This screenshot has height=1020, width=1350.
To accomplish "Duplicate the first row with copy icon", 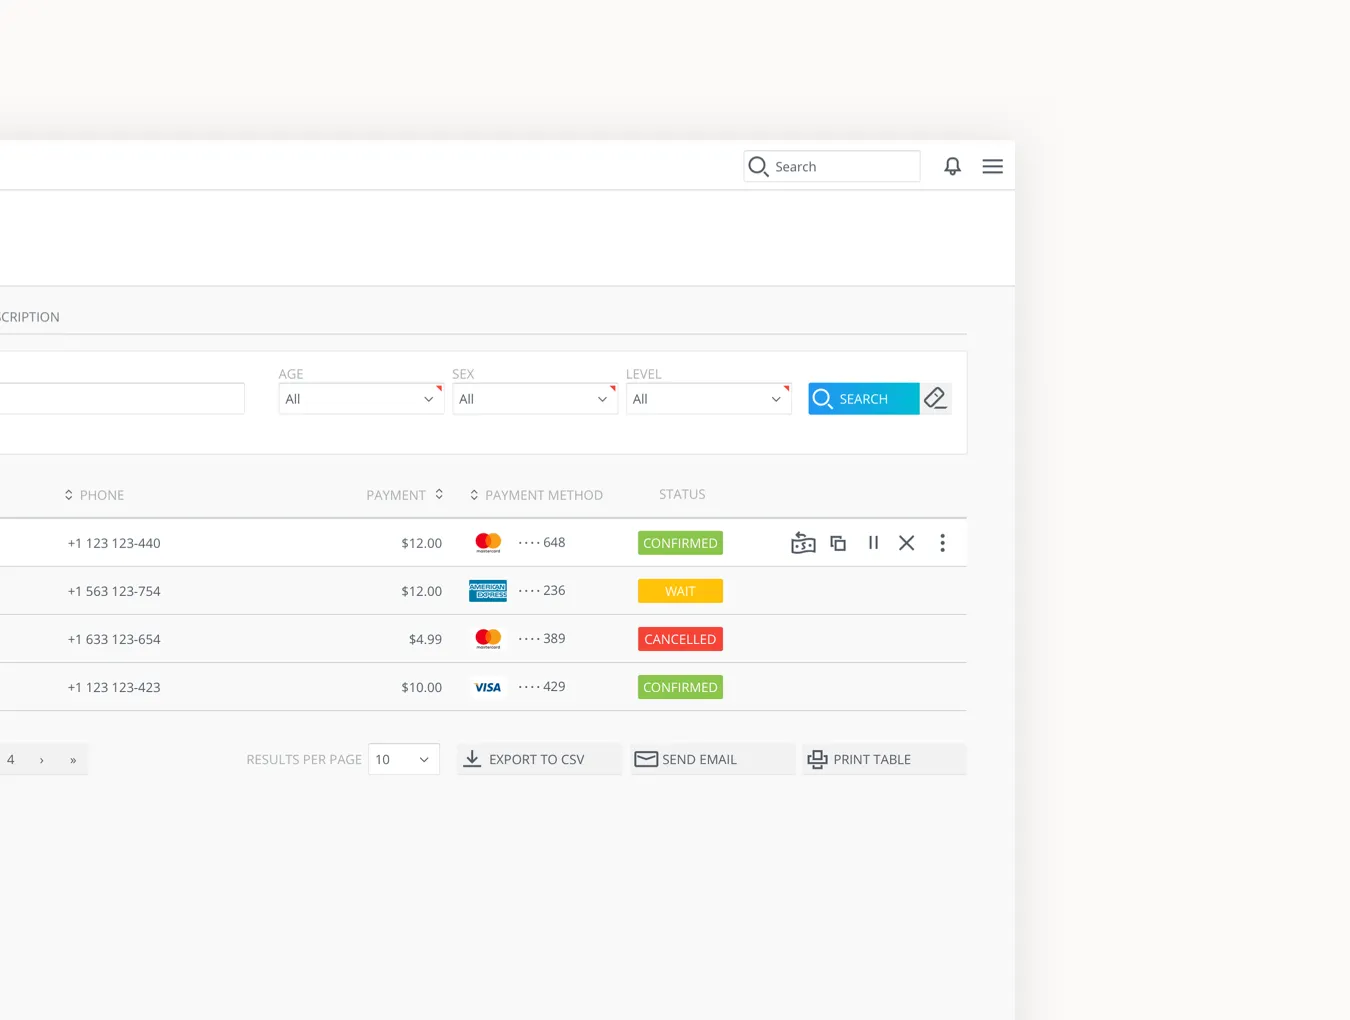I will (x=838, y=543).
